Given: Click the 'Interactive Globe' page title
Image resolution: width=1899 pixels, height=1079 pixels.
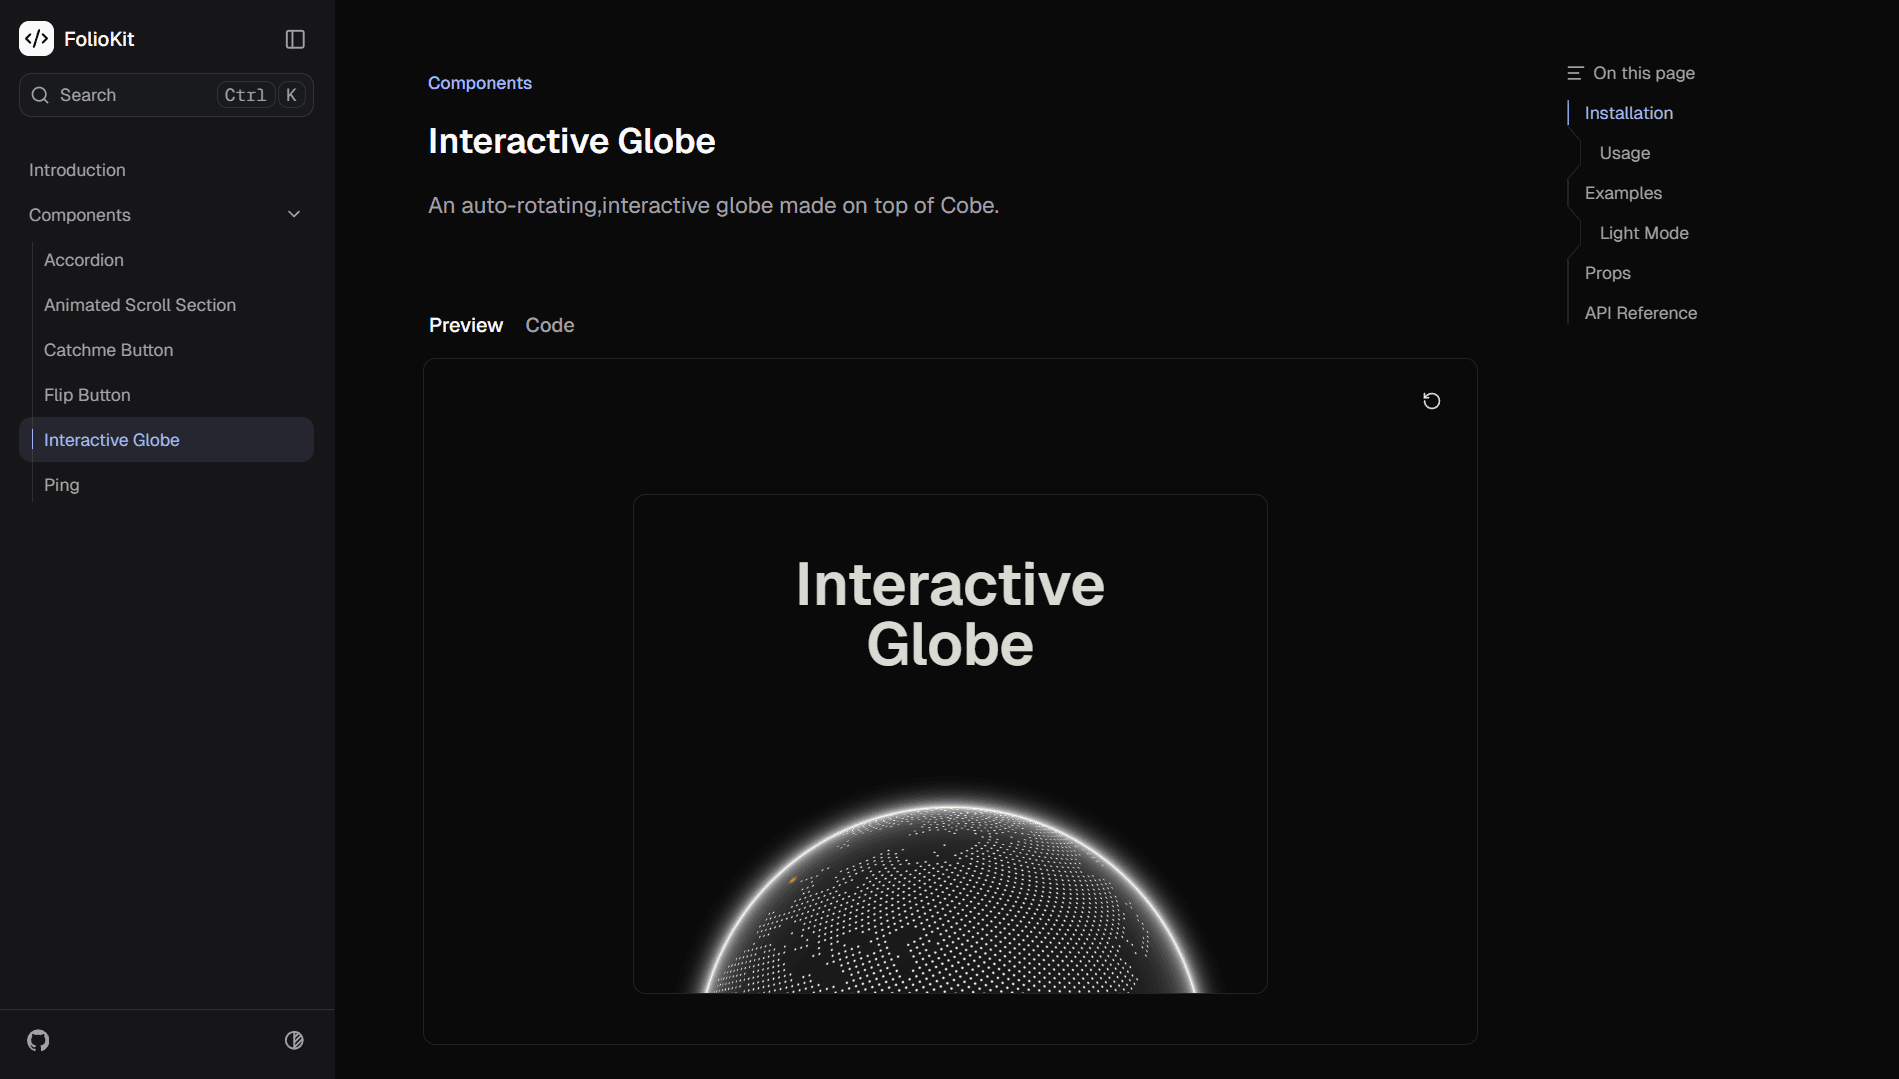Looking at the screenshot, I should pos(572,141).
